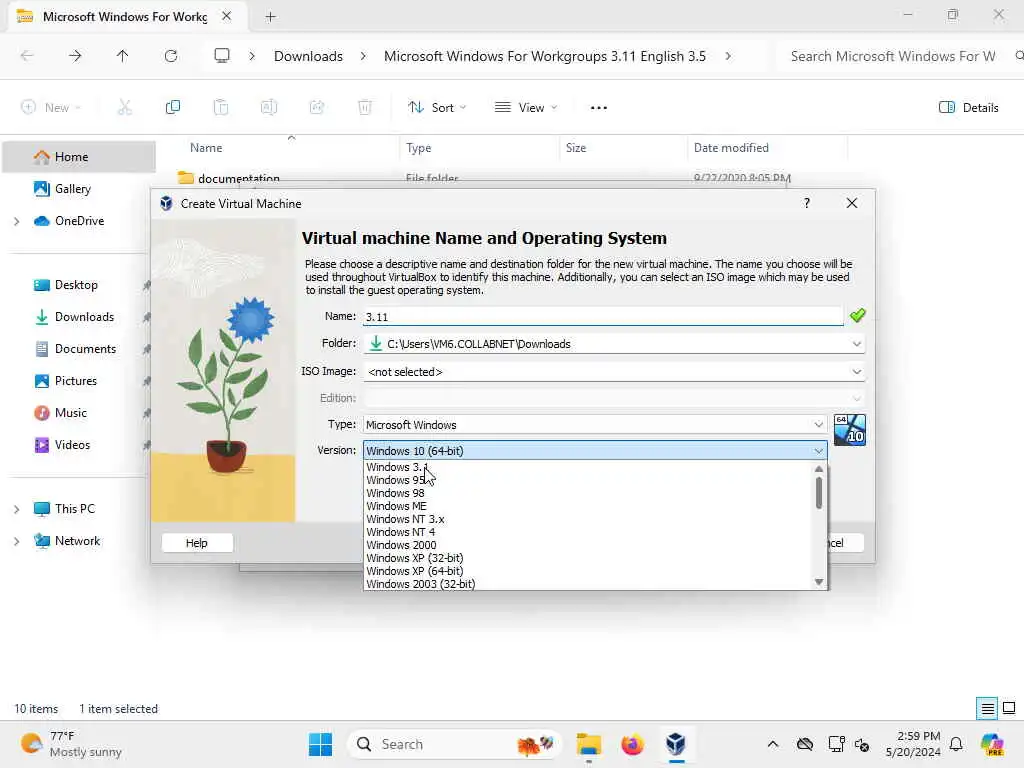The image size is (1024, 768).
Task: Sort by Date modified column header
Action: tap(731, 148)
